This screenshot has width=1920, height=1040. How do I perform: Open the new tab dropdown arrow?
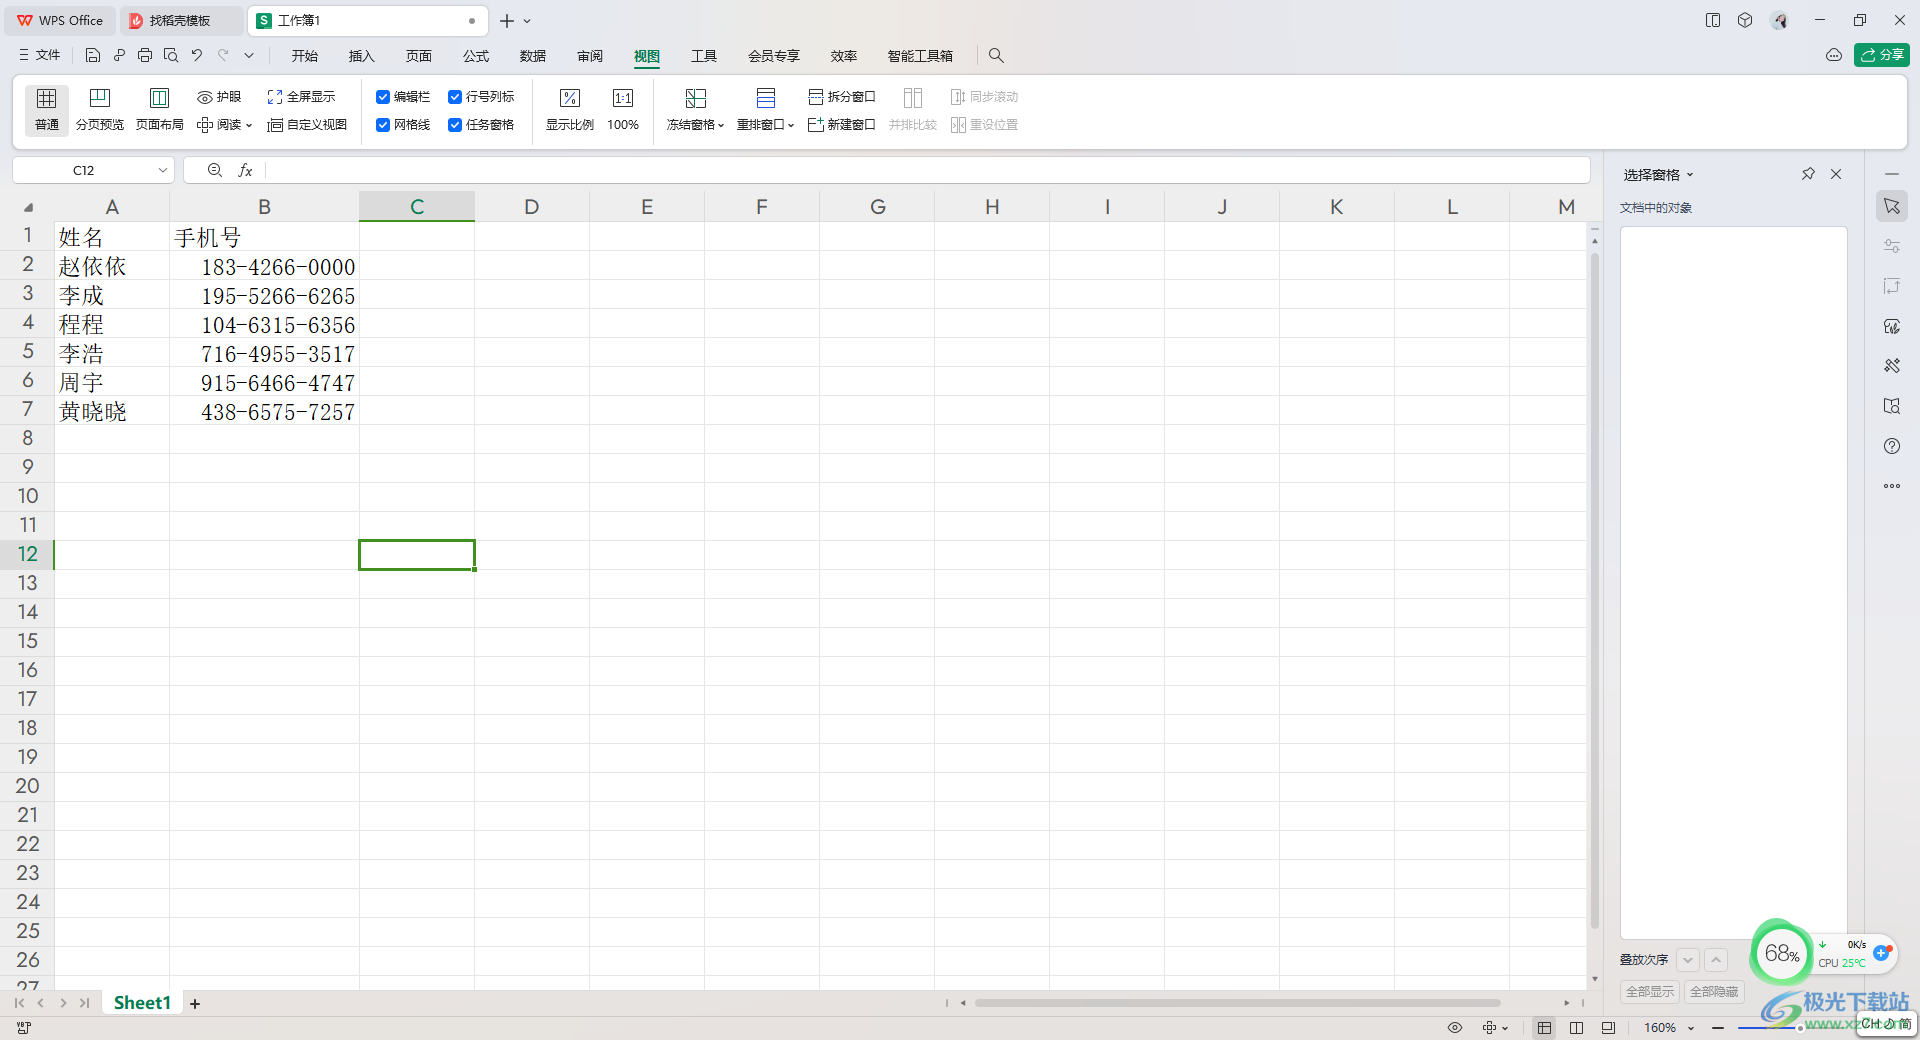click(527, 21)
